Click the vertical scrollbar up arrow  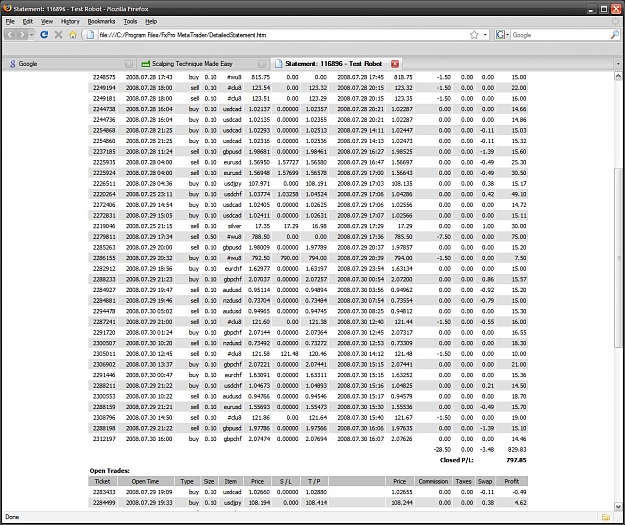click(618, 76)
